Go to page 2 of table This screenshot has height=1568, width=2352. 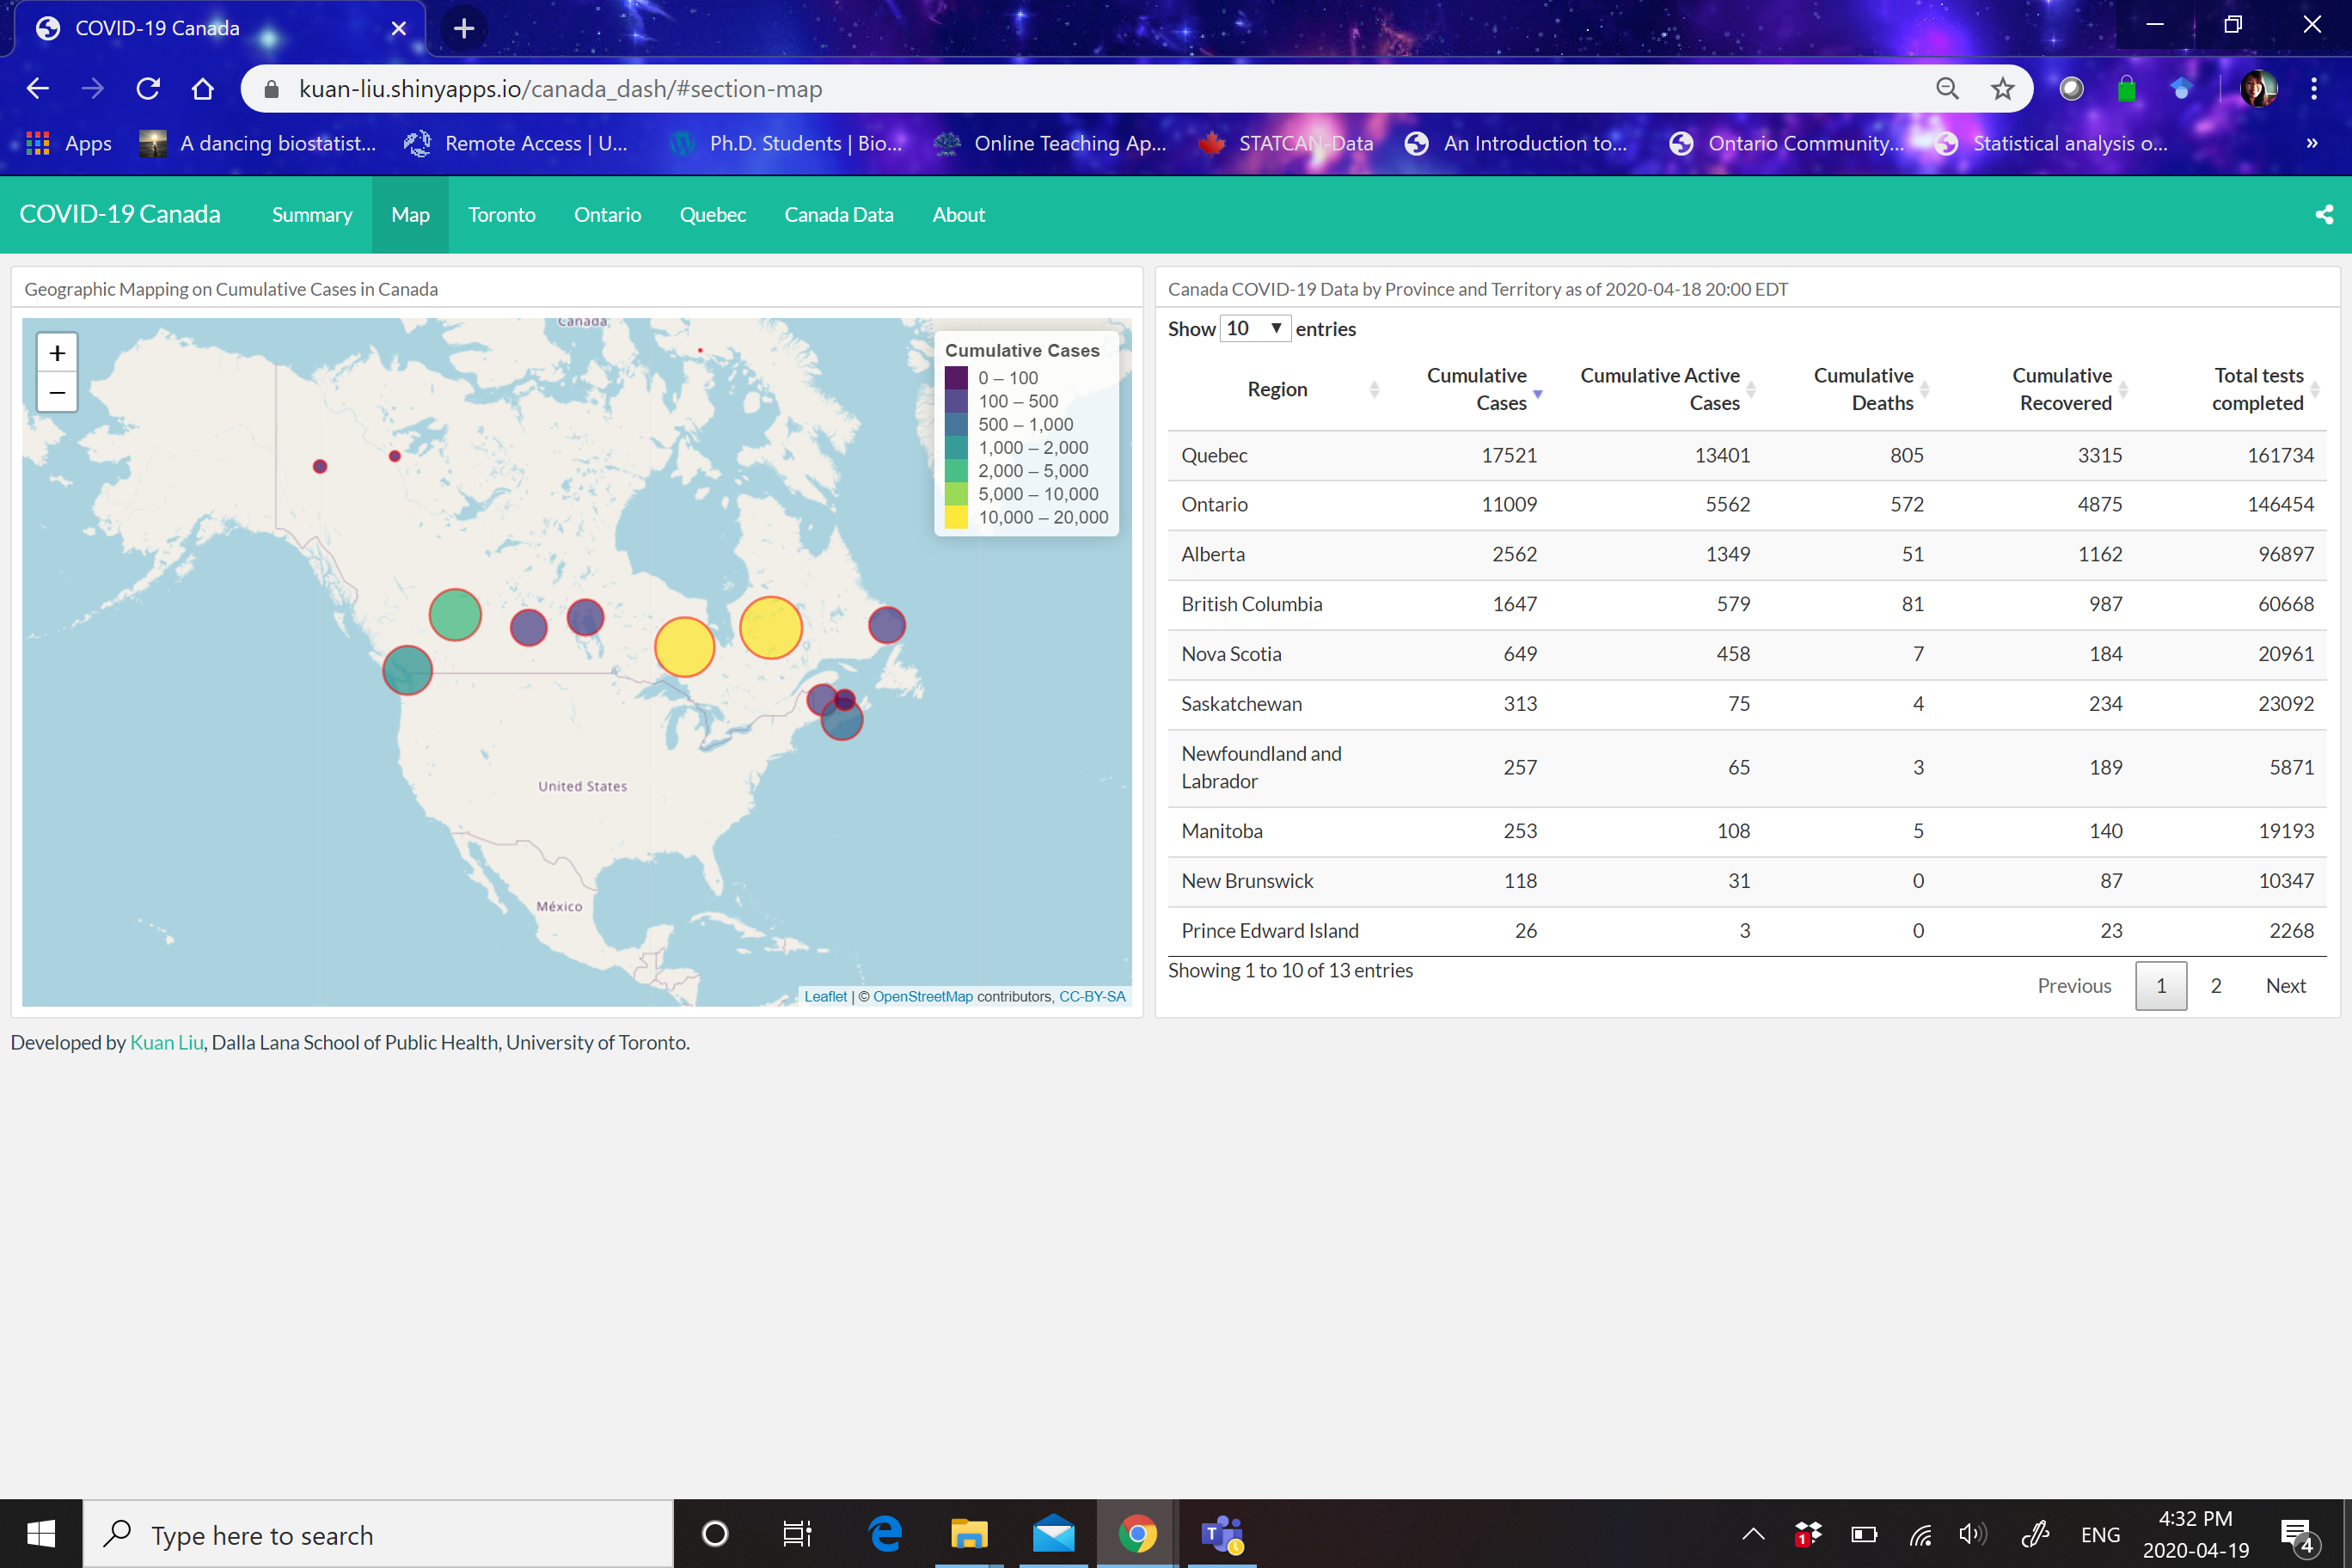pyautogui.click(x=2215, y=986)
